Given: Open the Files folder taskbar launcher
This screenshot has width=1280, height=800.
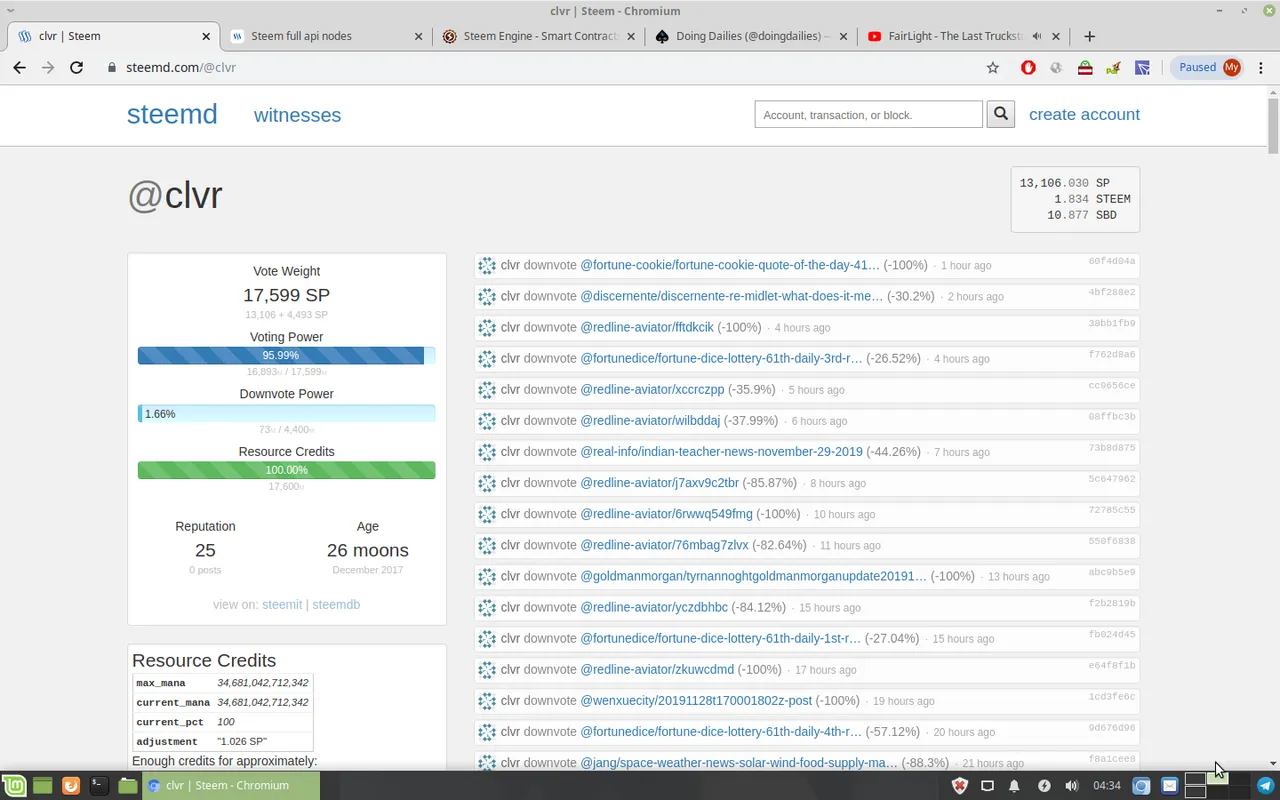Looking at the screenshot, I should coord(127,786).
